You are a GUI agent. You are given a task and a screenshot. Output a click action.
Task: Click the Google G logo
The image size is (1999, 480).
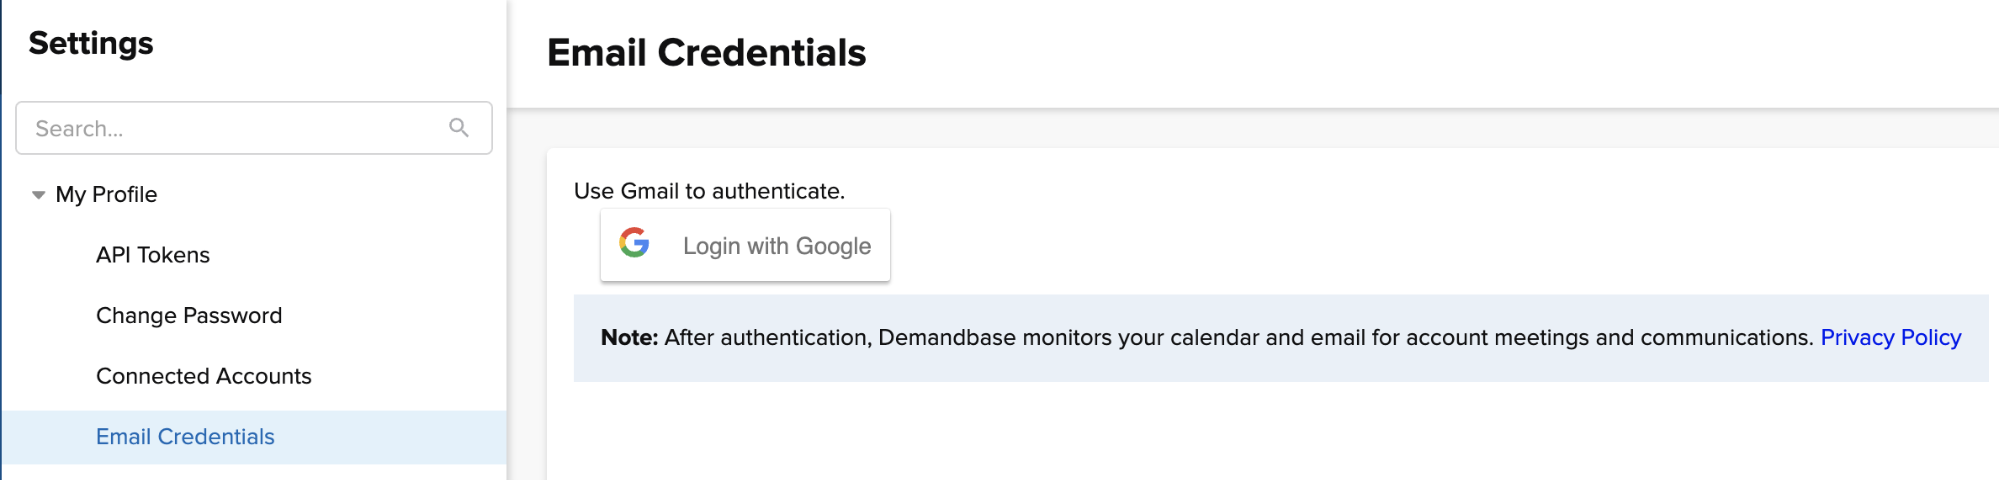[634, 242]
